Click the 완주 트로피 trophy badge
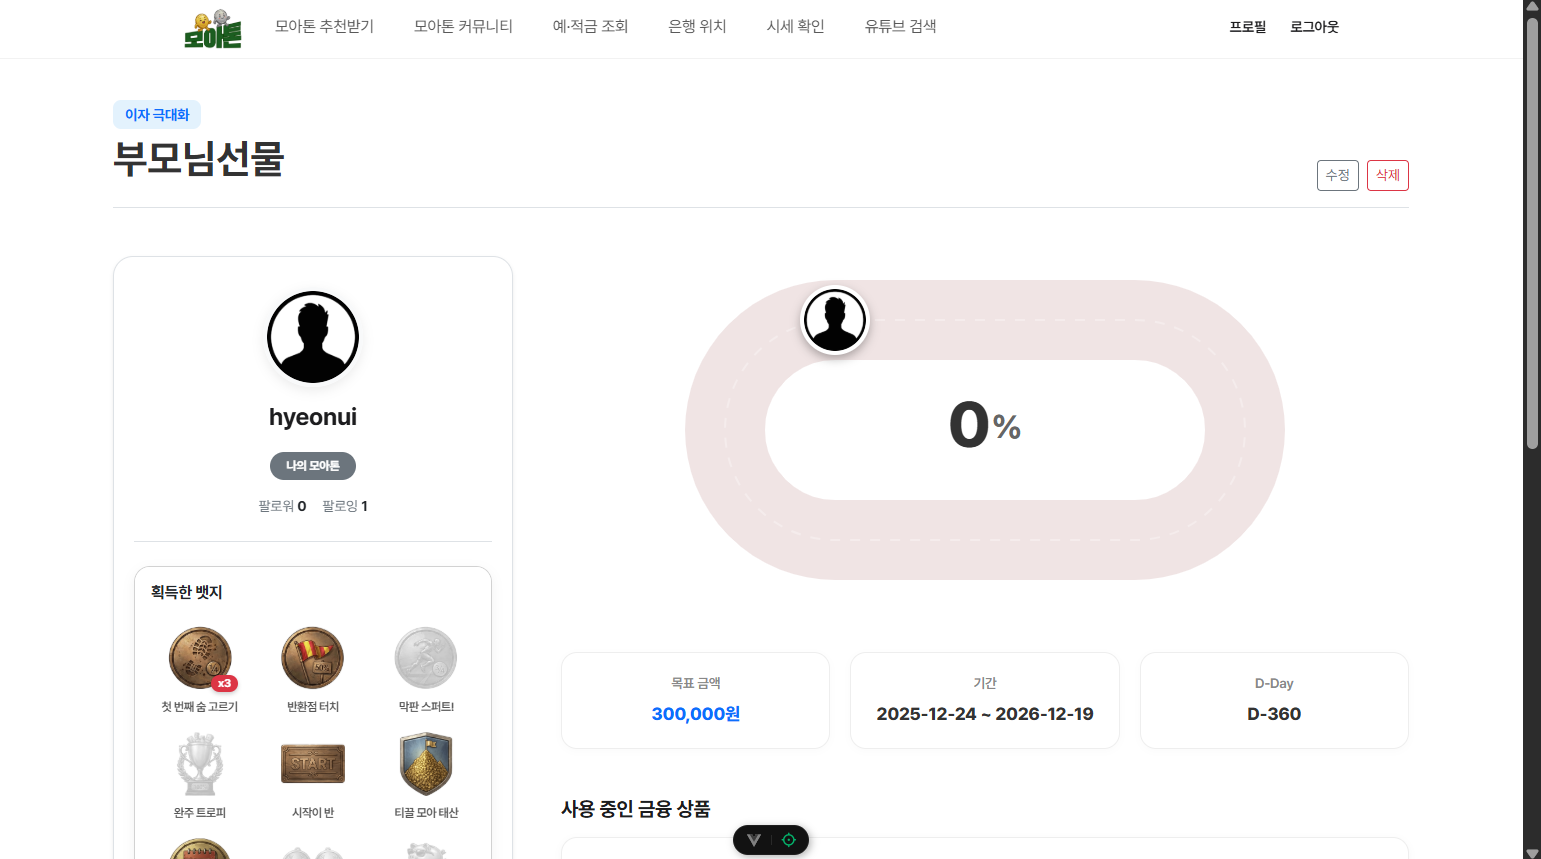Image resolution: width=1541 pixels, height=859 pixels. tap(200, 764)
